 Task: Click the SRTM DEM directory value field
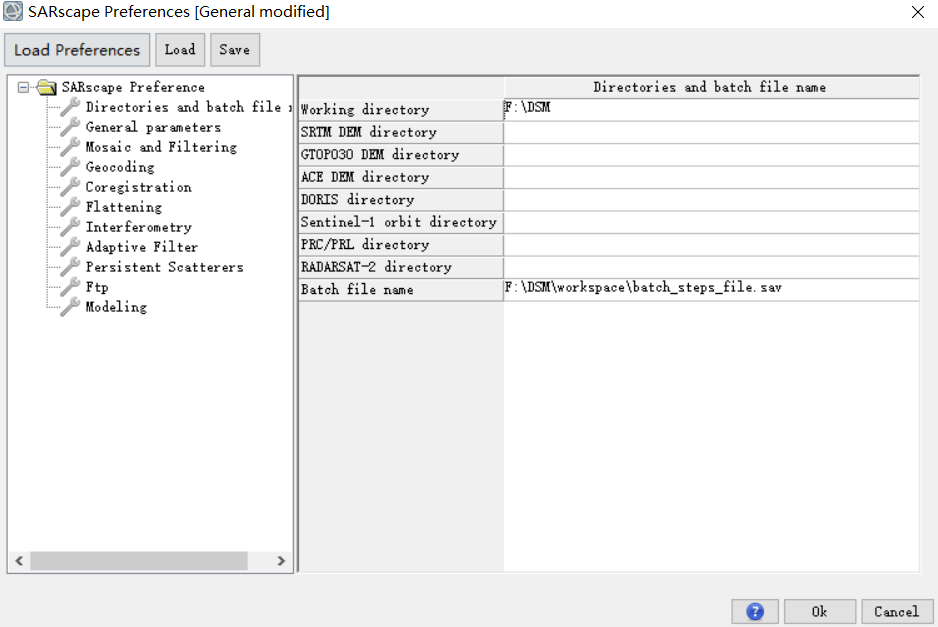pyautogui.click(x=711, y=132)
